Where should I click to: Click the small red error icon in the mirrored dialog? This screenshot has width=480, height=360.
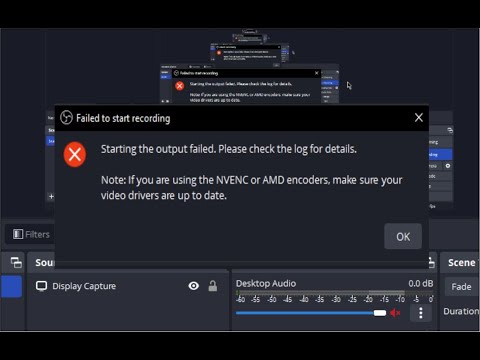coord(179,86)
